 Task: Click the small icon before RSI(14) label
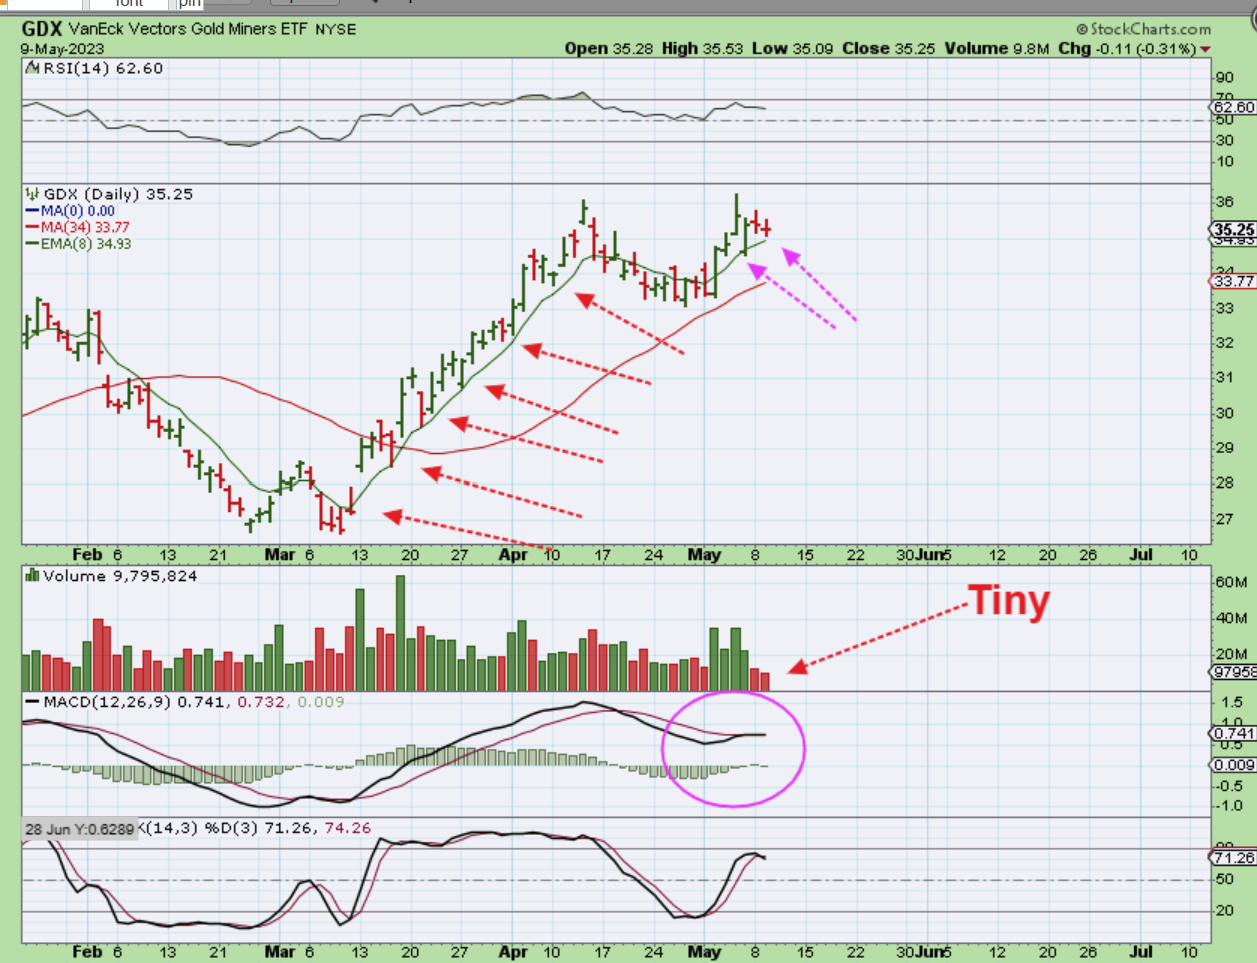[x=32, y=68]
